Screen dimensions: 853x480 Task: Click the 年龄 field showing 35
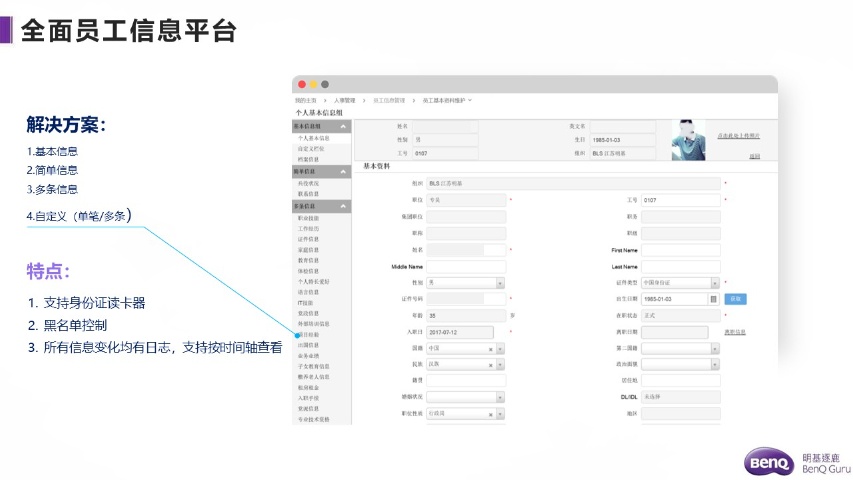(466, 316)
